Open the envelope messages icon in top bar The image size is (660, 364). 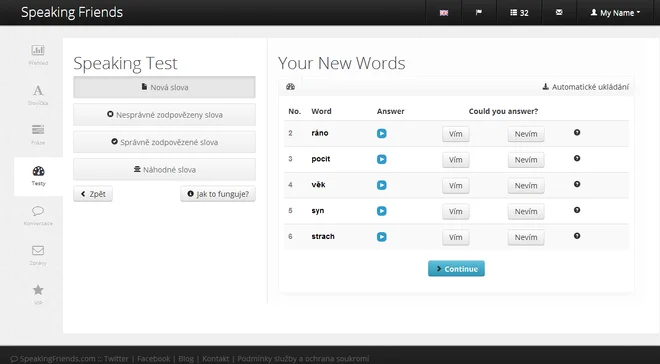559,13
